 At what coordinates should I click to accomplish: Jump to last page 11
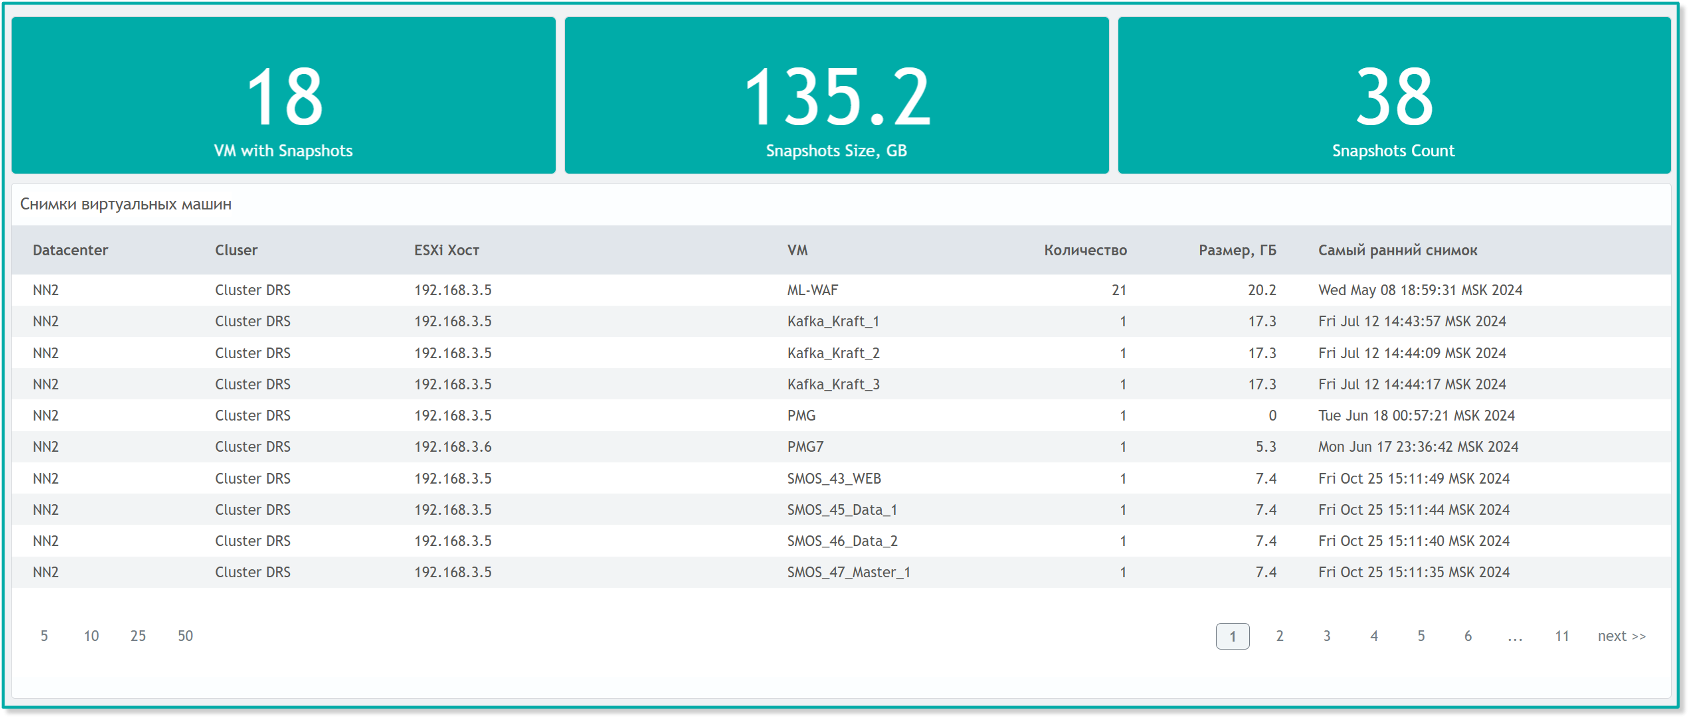point(1562,636)
